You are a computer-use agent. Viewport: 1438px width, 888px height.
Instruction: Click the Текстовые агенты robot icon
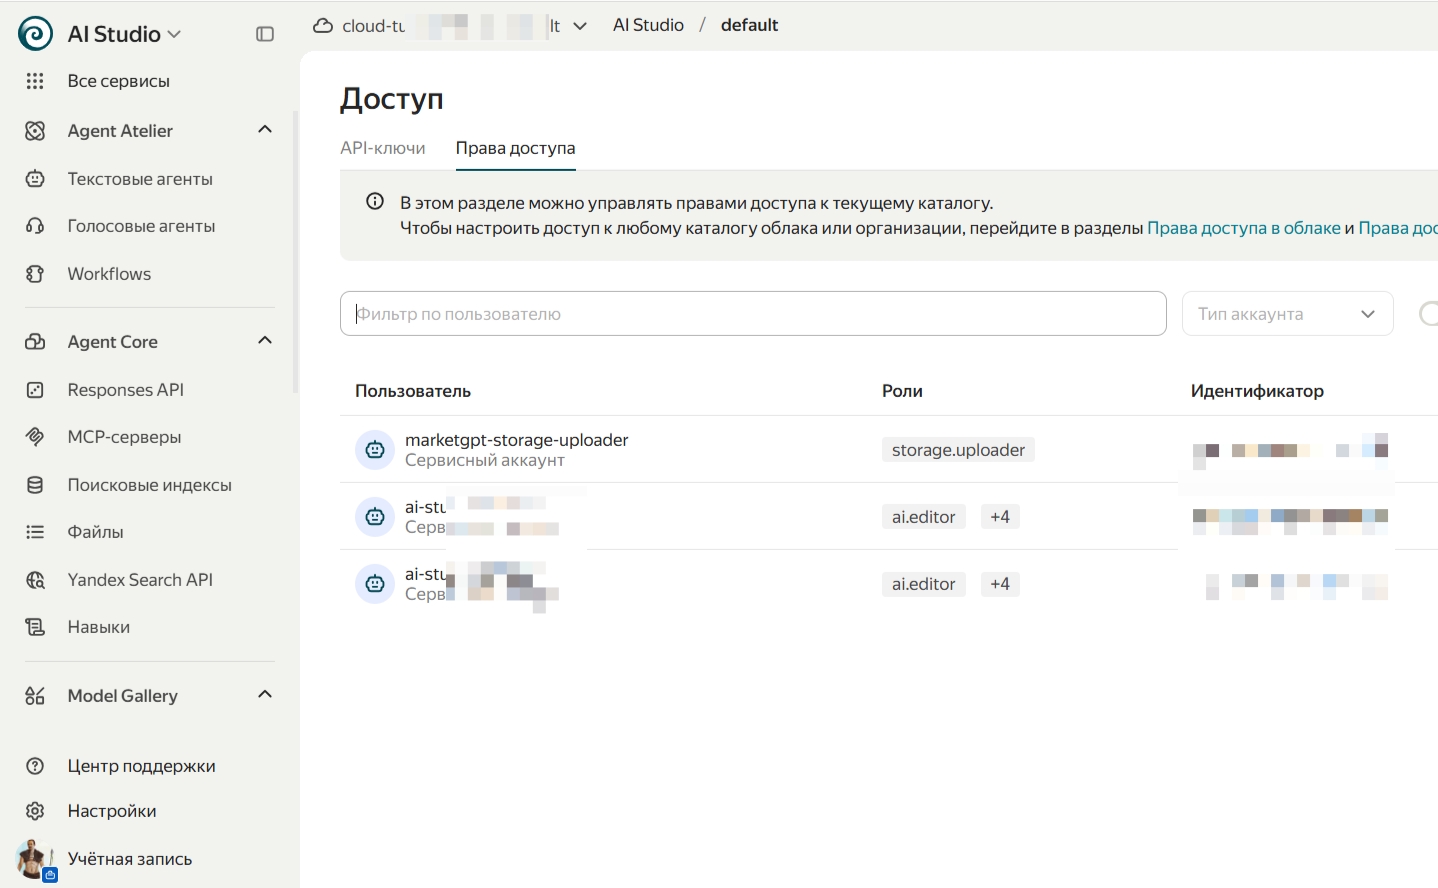tap(35, 179)
